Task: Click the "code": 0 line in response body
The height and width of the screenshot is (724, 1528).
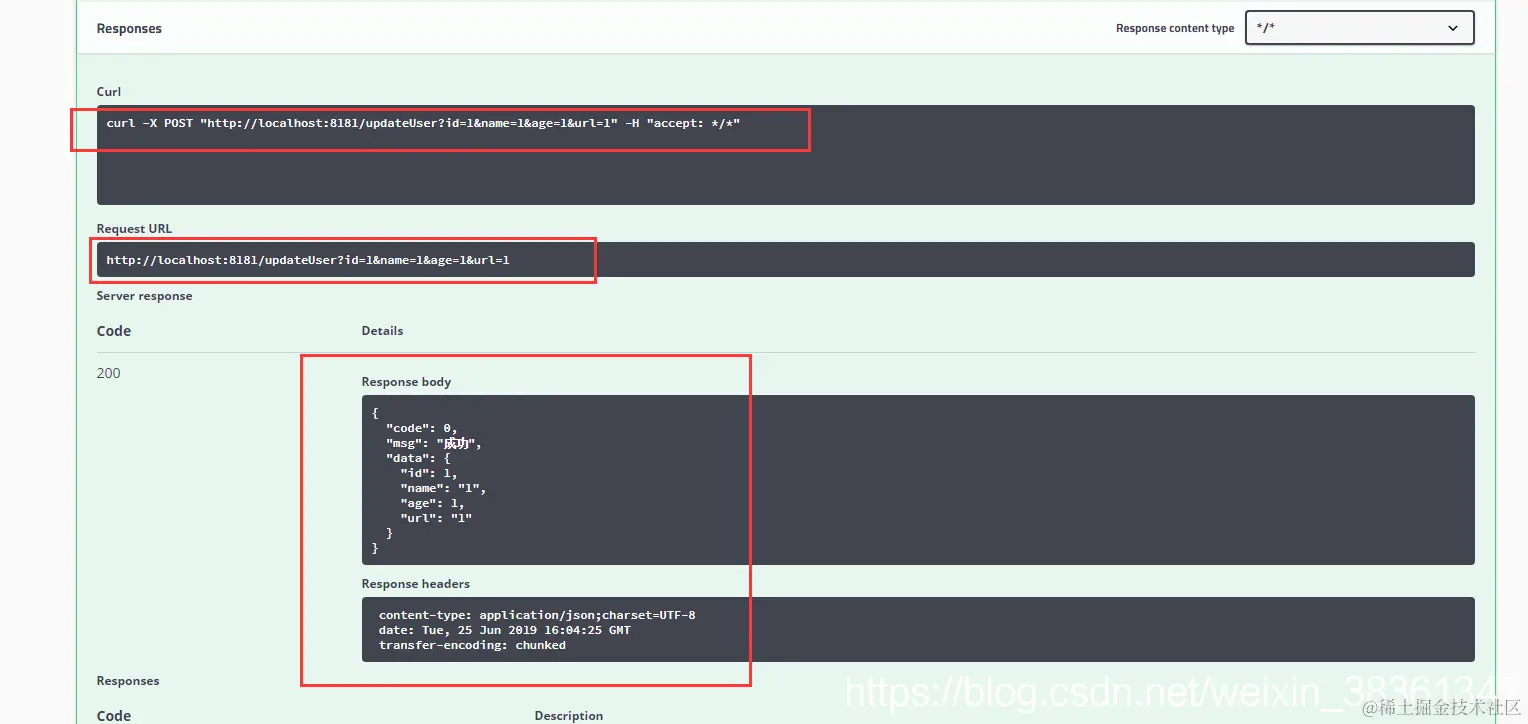Action: coord(421,428)
